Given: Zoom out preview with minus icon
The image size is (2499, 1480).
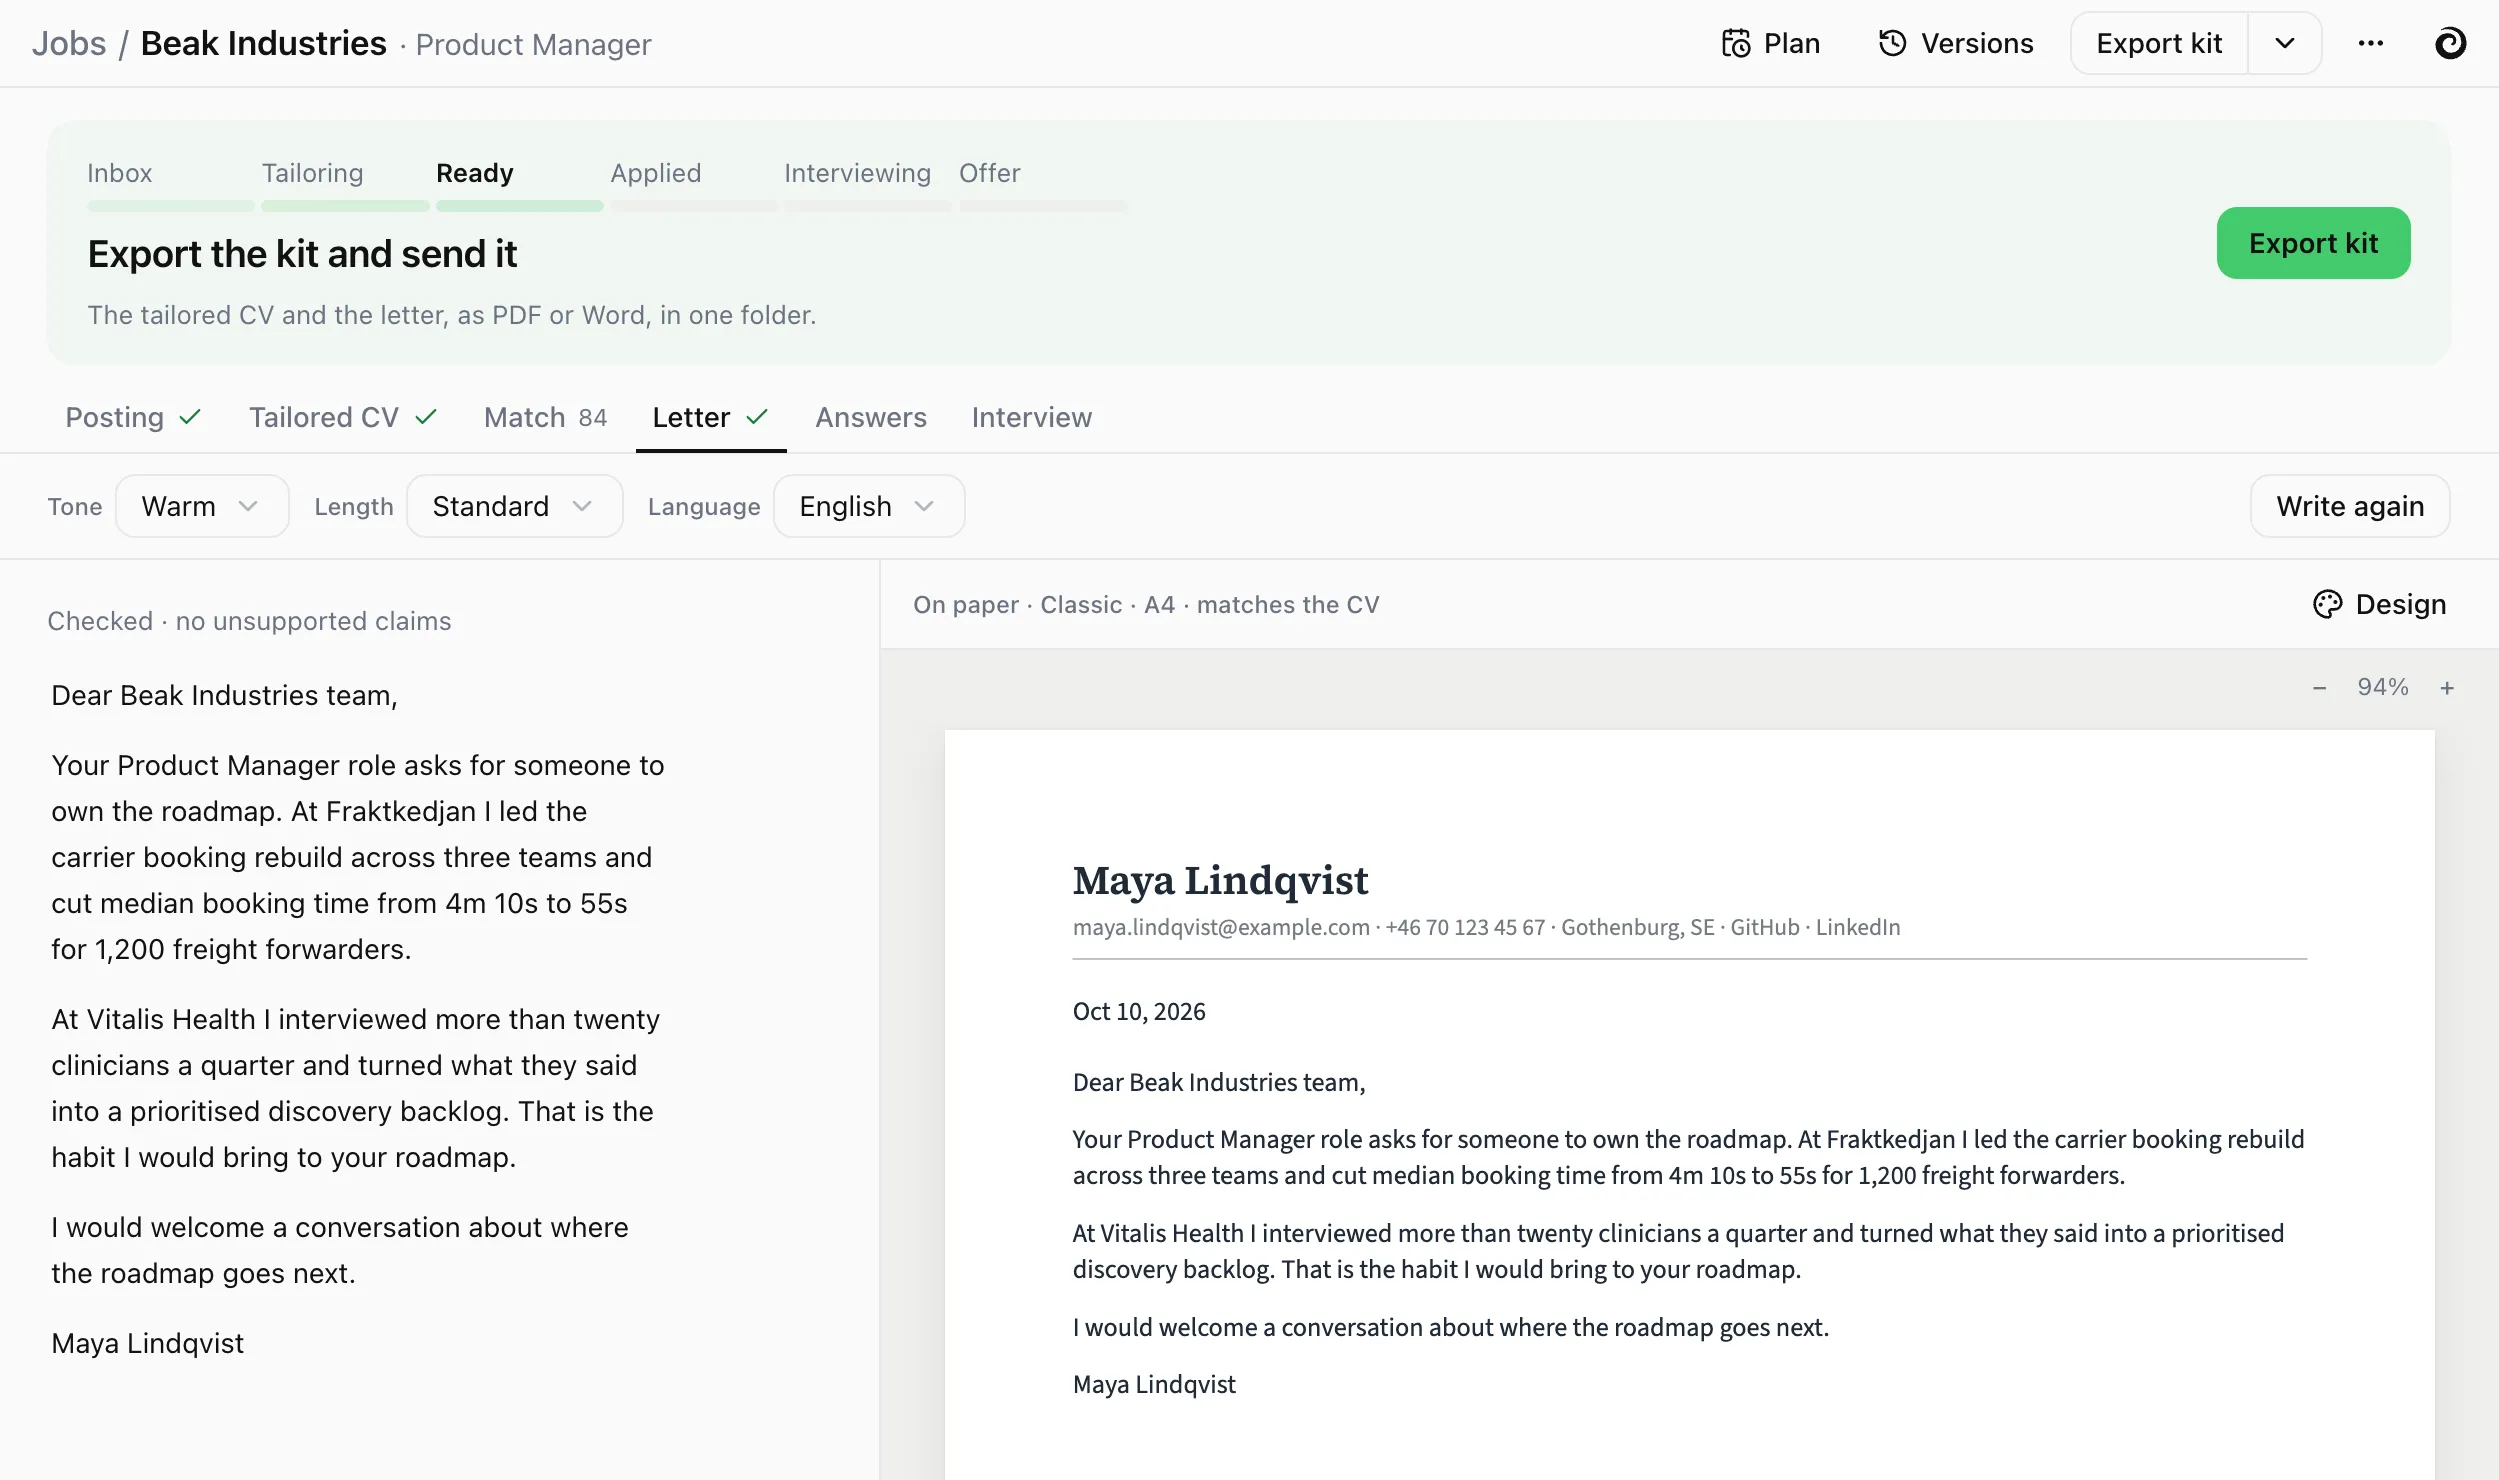Looking at the screenshot, I should click(x=2320, y=688).
